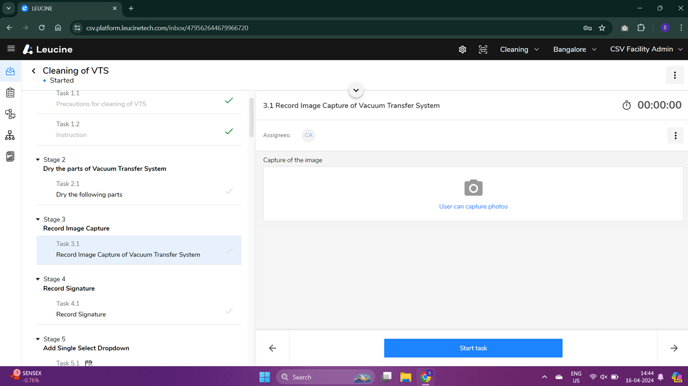The height and width of the screenshot is (386, 688).
Task: Open Windows Start menu
Action: (x=265, y=377)
